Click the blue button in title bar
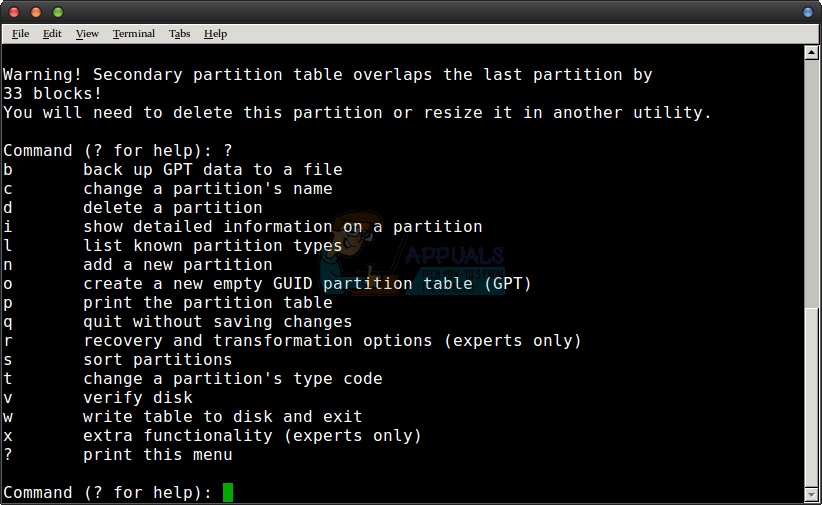 tap(807, 12)
